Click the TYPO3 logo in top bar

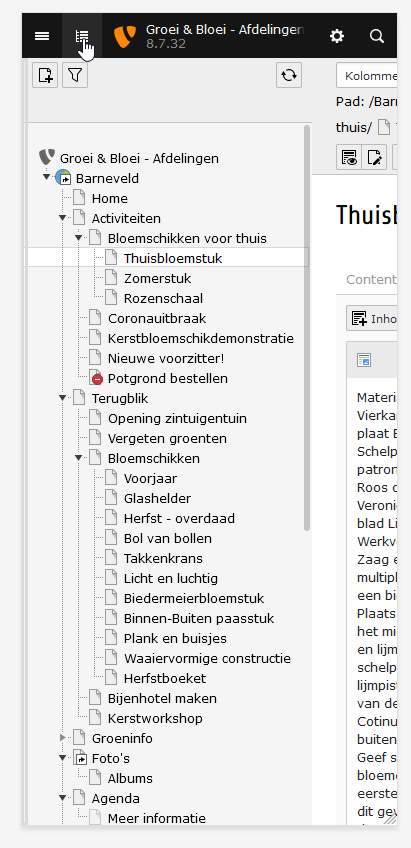(124, 36)
